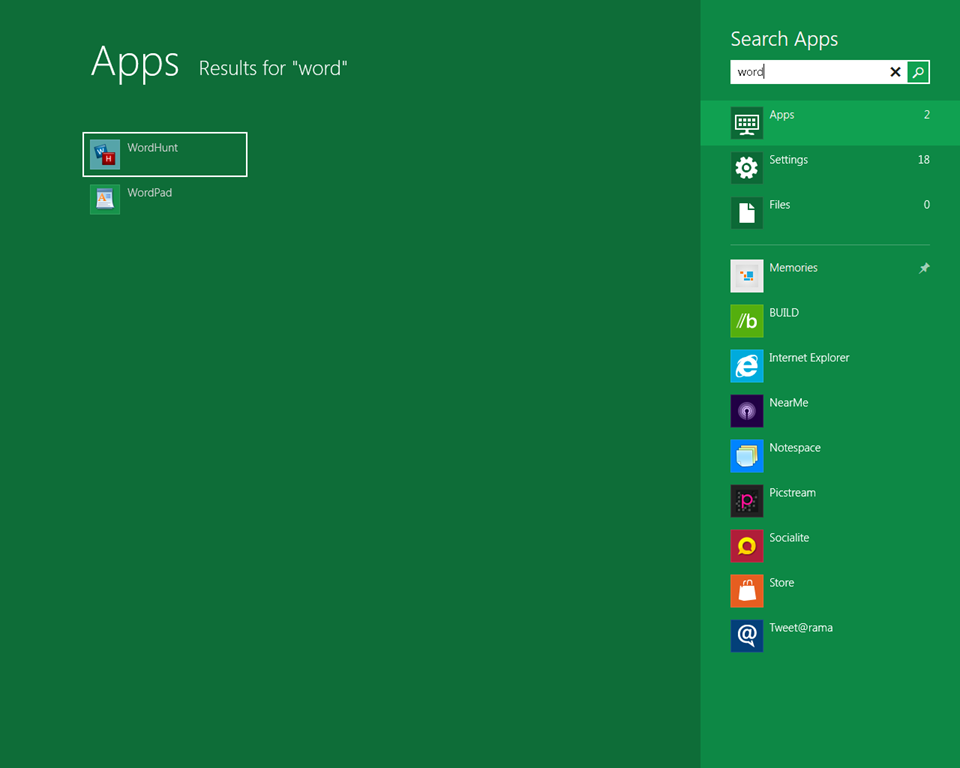Search within the Notespace app icon
This screenshot has width=960, height=768.
pyautogui.click(x=747, y=456)
